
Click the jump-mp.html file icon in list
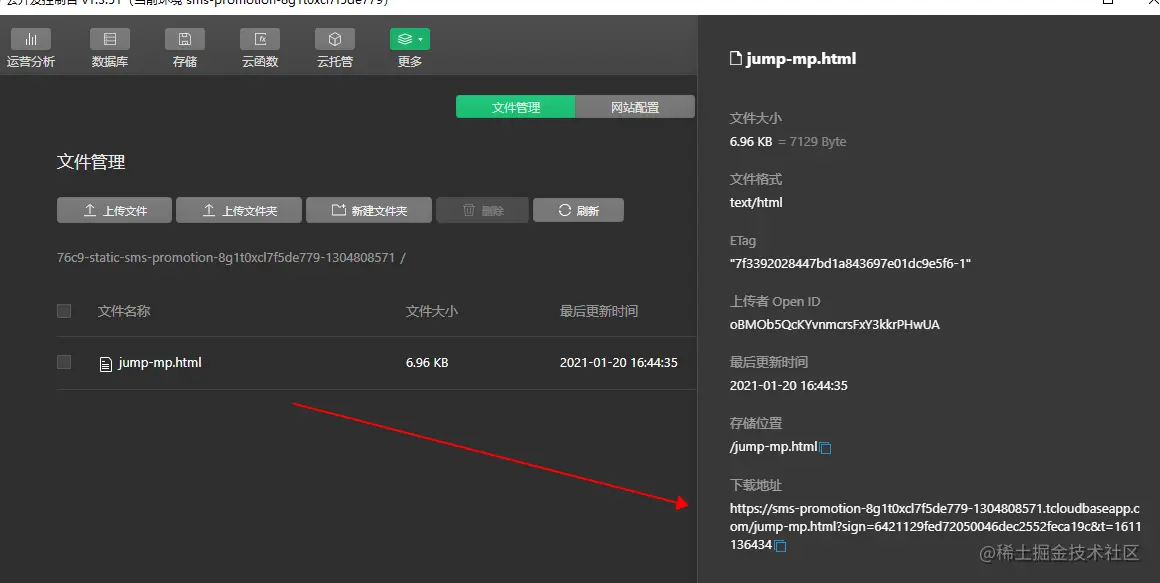coord(106,363)
